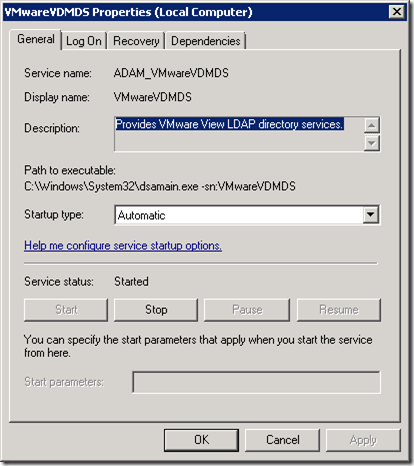Open the Recovery tab
The width and height of the screenshot is (414, 466).
(136, 41)
